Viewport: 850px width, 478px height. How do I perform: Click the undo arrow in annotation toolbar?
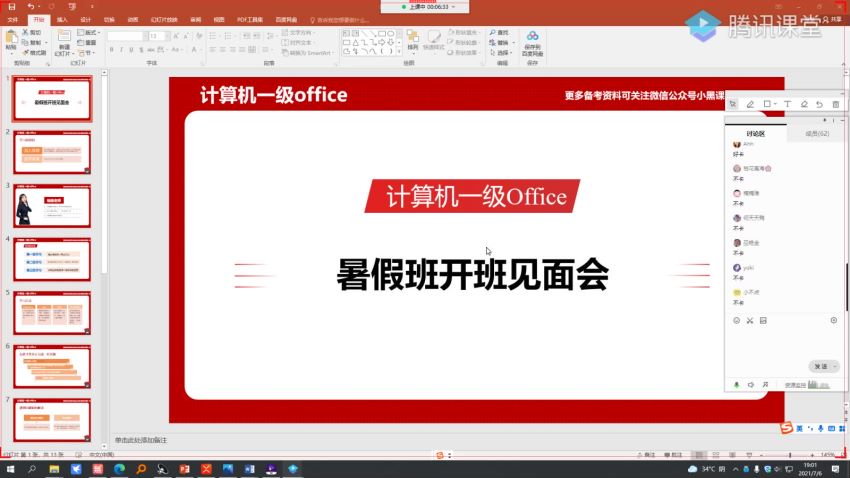pyautogui.click(x=820, y=104)
